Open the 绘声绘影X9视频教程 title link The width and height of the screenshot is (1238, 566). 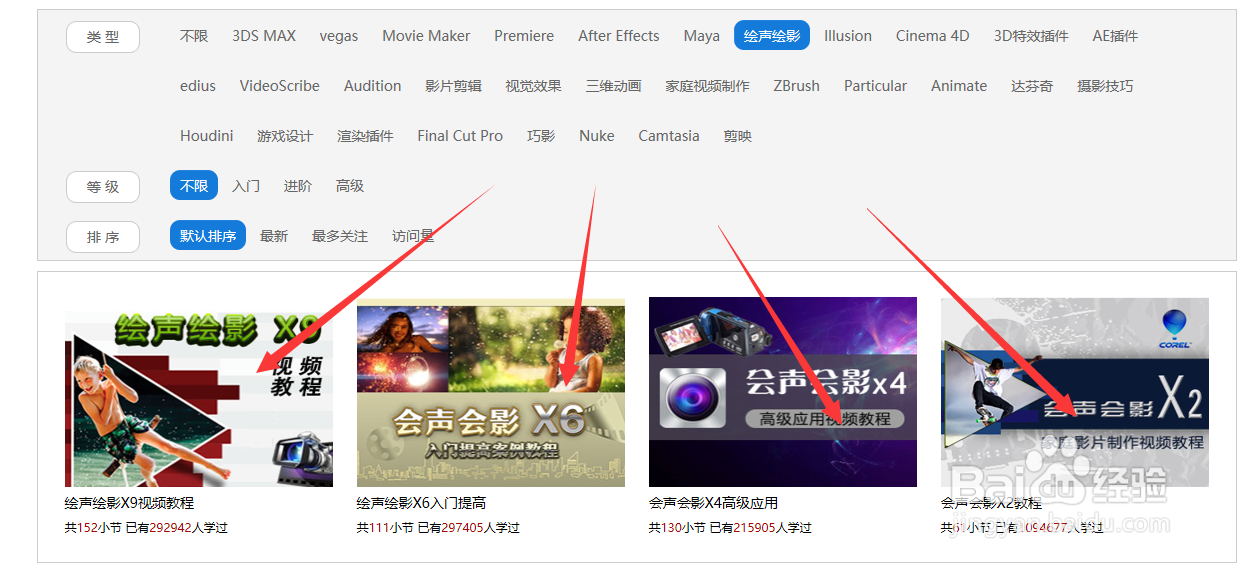[x=129, y=503]
